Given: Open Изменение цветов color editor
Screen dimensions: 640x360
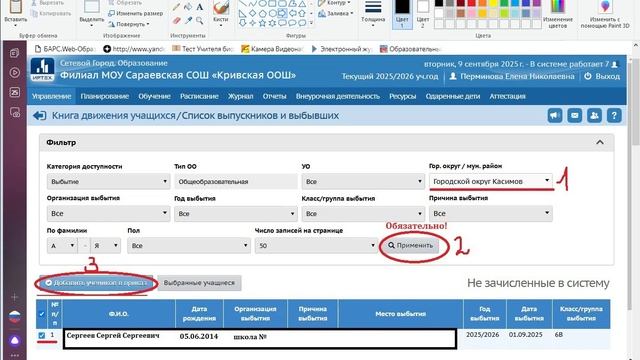Looking at the screenshot, I should coord(558,14).
